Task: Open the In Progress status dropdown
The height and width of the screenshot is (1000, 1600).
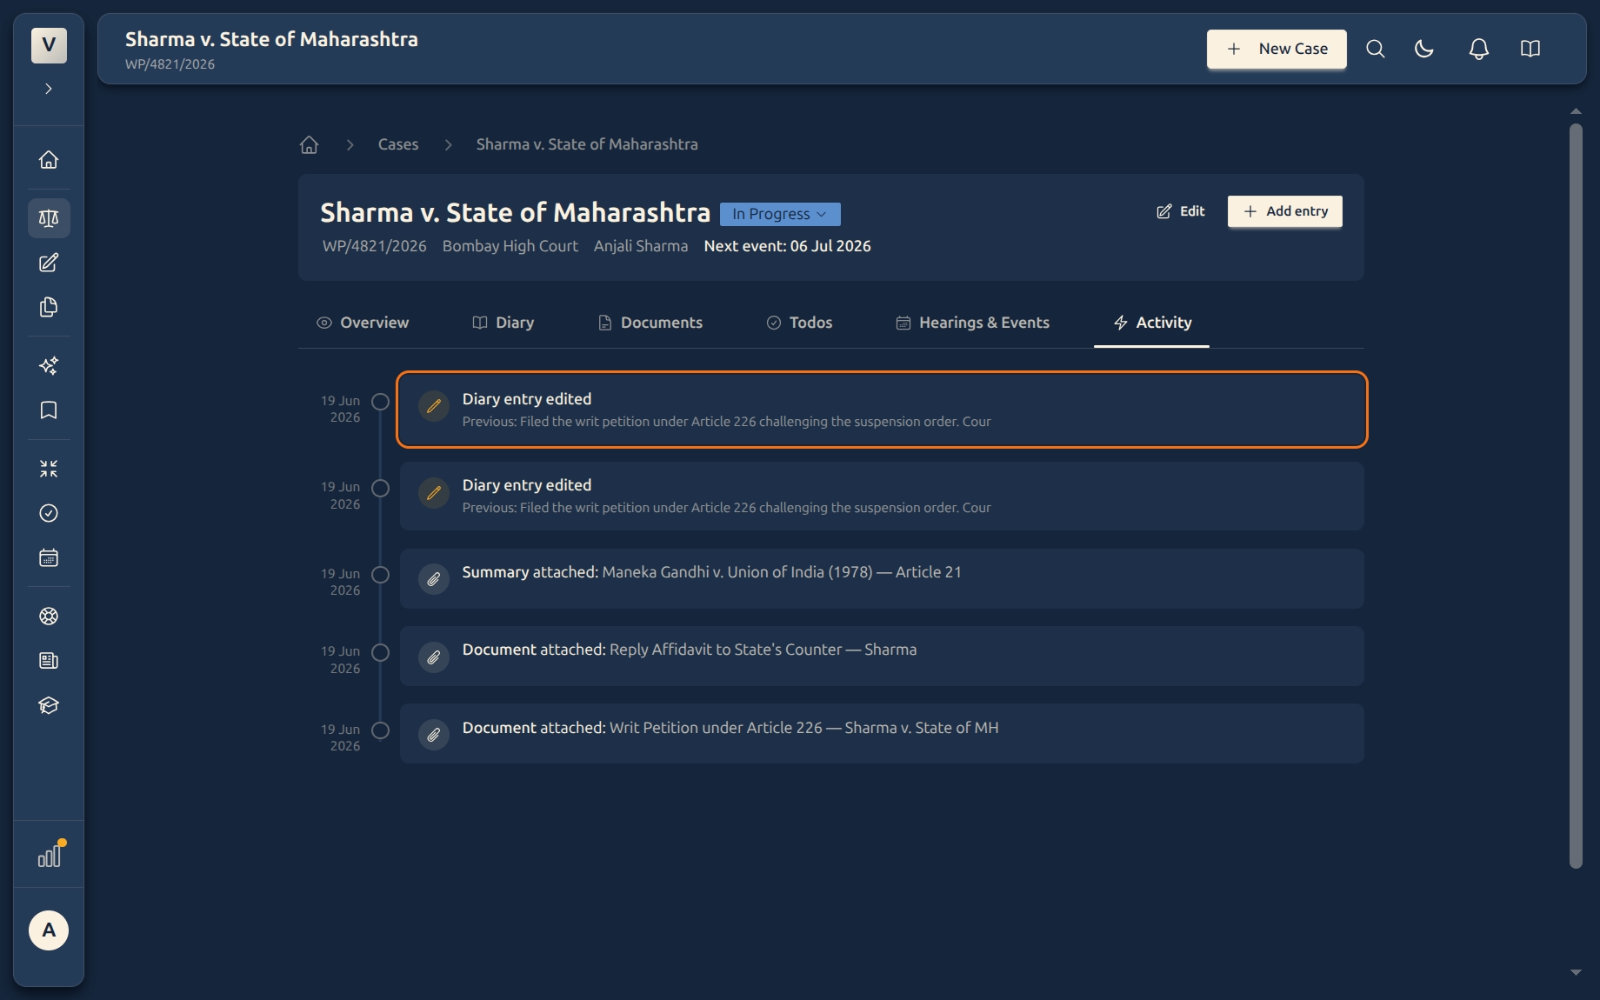Action: point(780,214)
